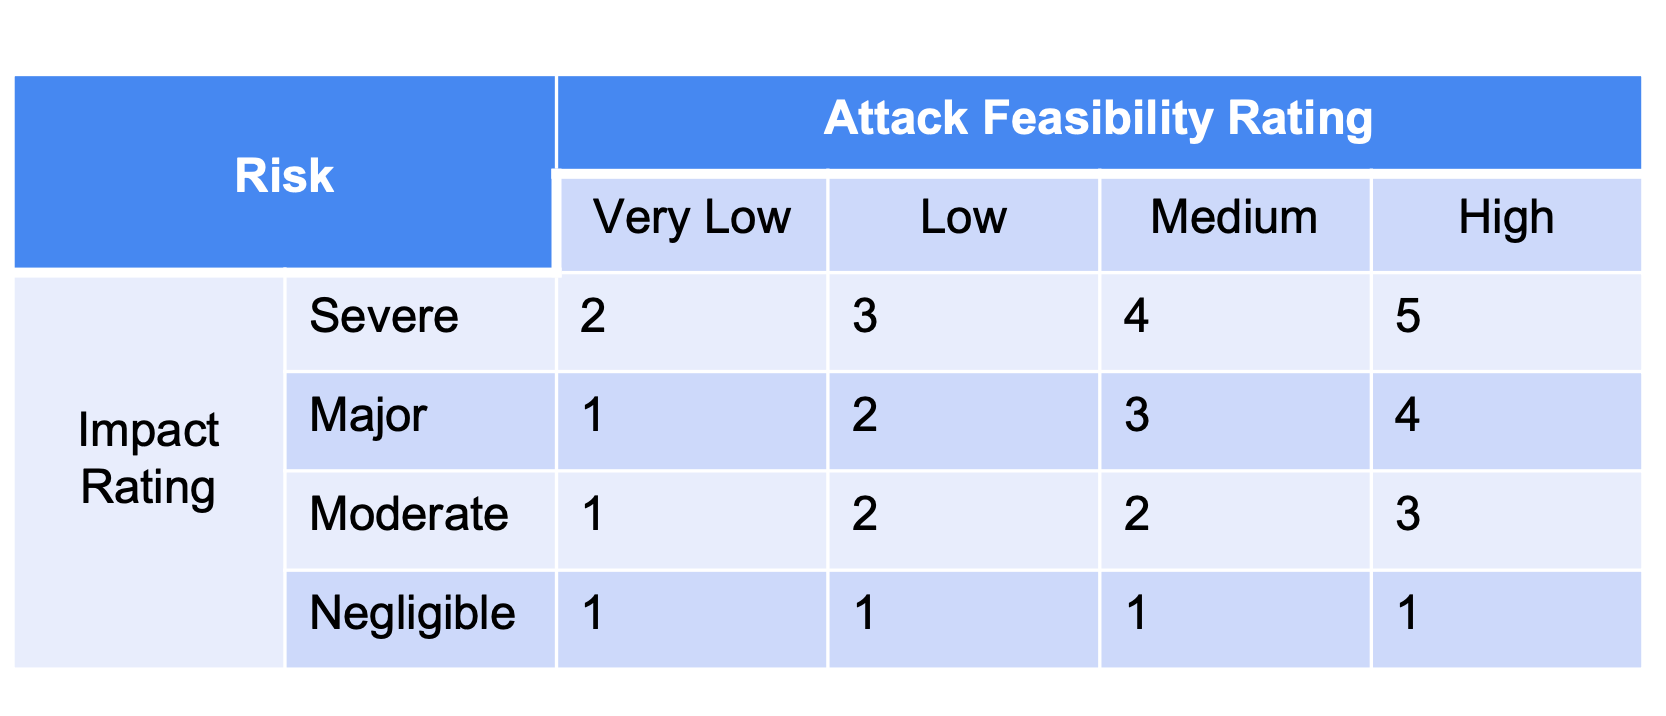Click the Severe / Very Low cell showing 2
Screen dimensions: 1666x716
tap(692, 322)
